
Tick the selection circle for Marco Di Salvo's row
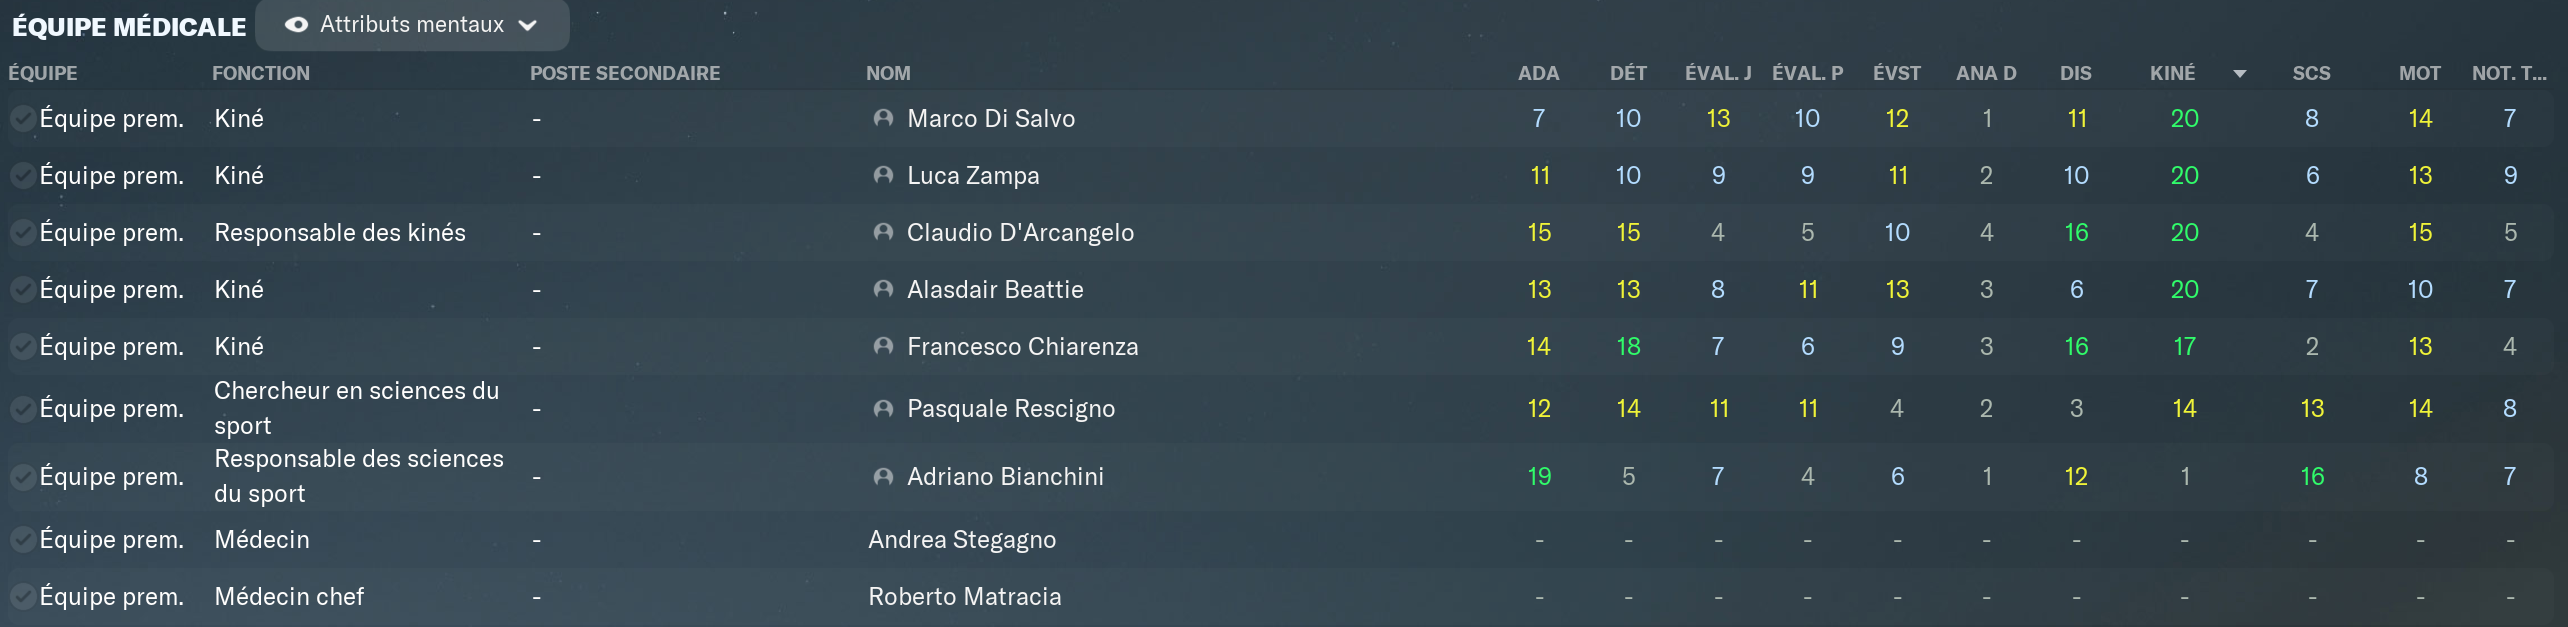(x=23, y=118)
